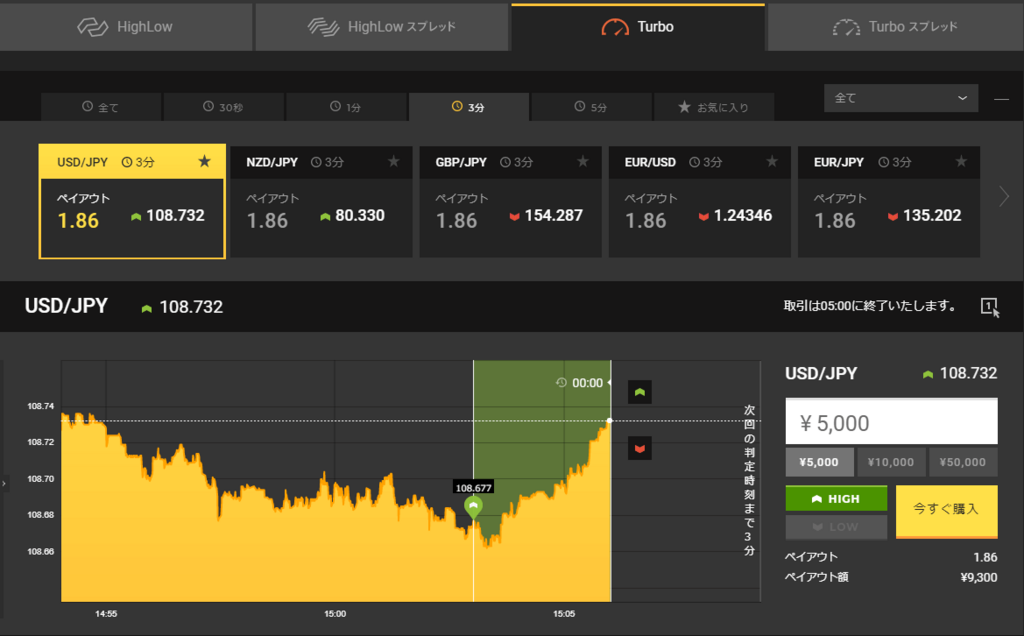
Task: Open the 全て filter dropdown
Action: pos(899,98)
